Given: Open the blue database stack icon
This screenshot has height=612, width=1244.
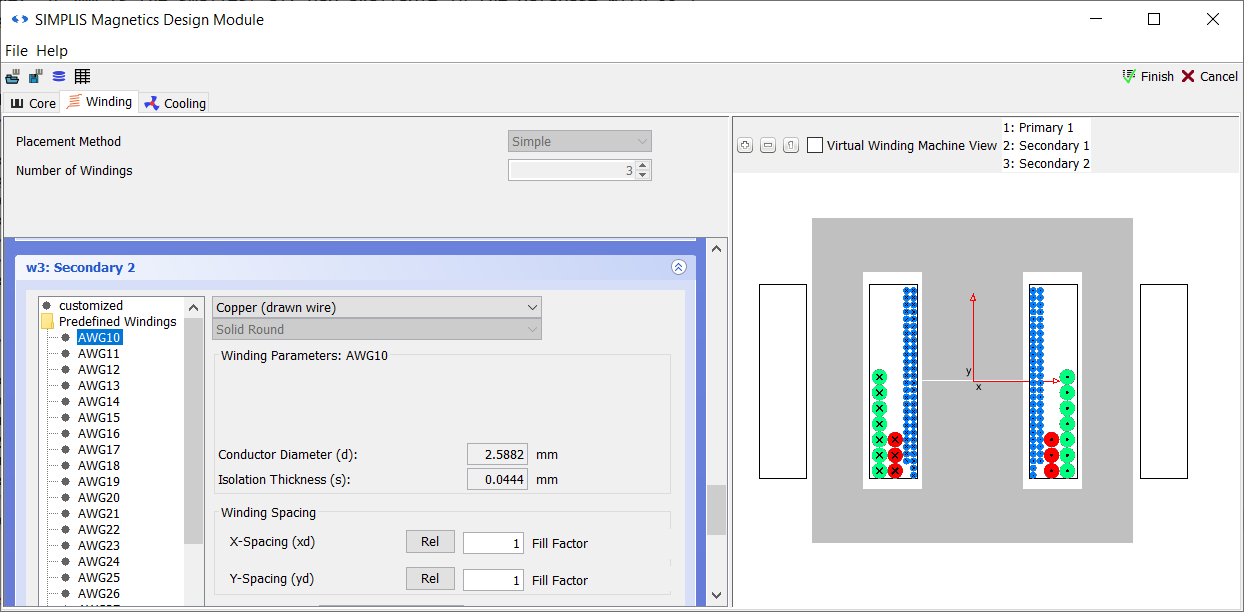Looking at the screenshot, I should click(x=59, y=77).
